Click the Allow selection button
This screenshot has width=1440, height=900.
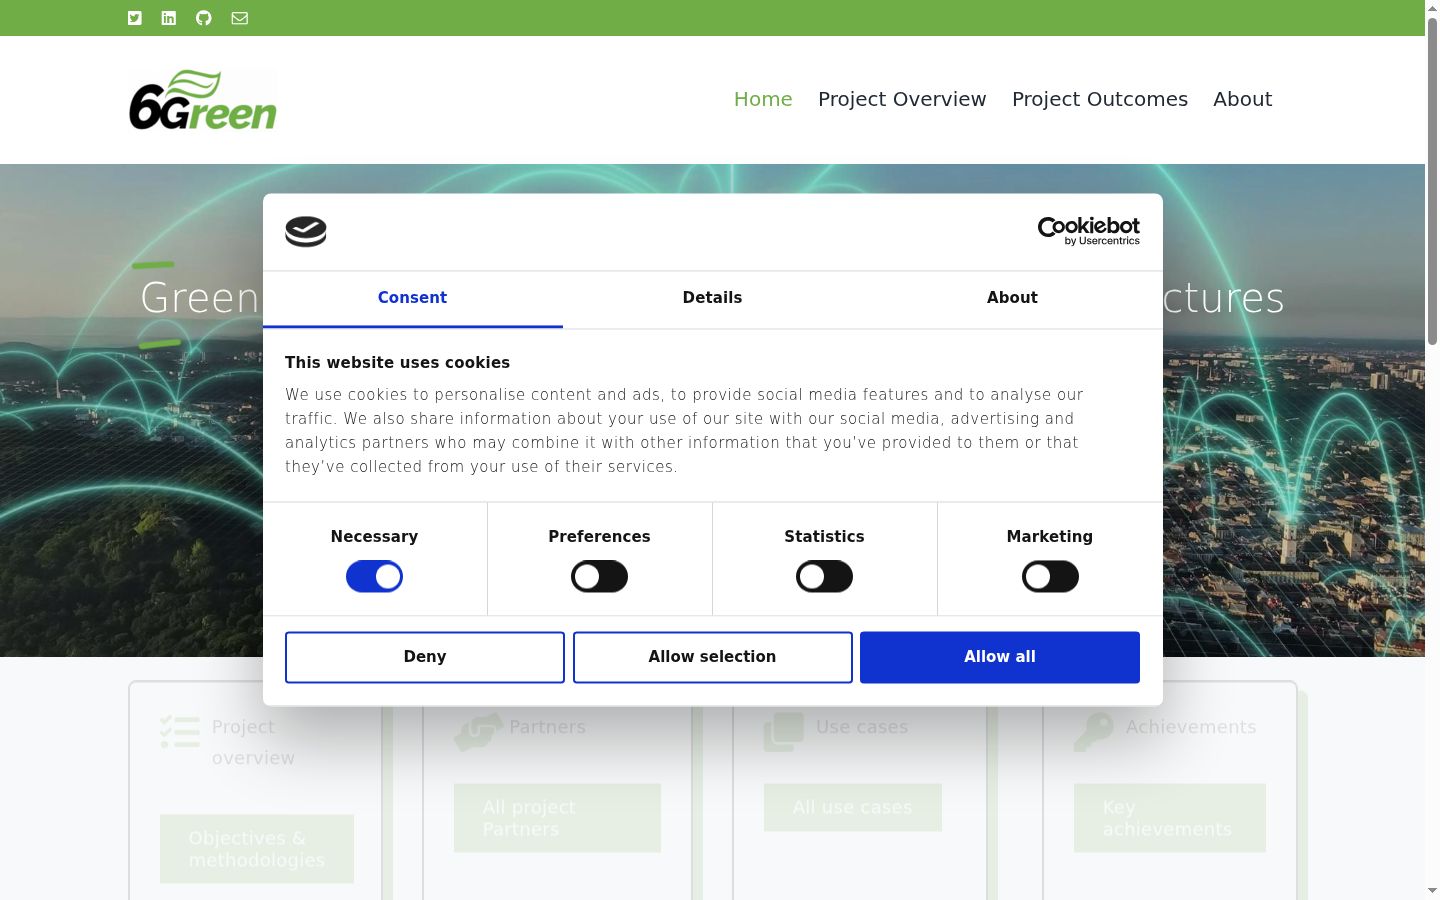pyautogui.click(x=713, y=657)
